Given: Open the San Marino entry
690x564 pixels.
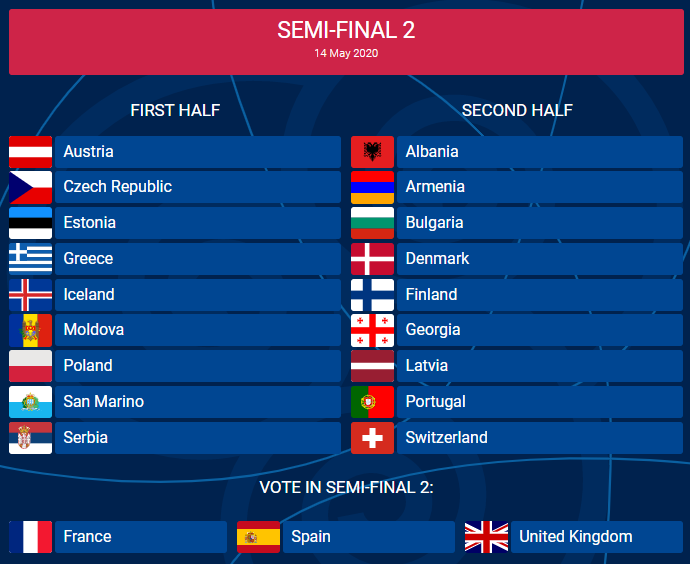Looking at the screenshot, I should coord(197,402).
